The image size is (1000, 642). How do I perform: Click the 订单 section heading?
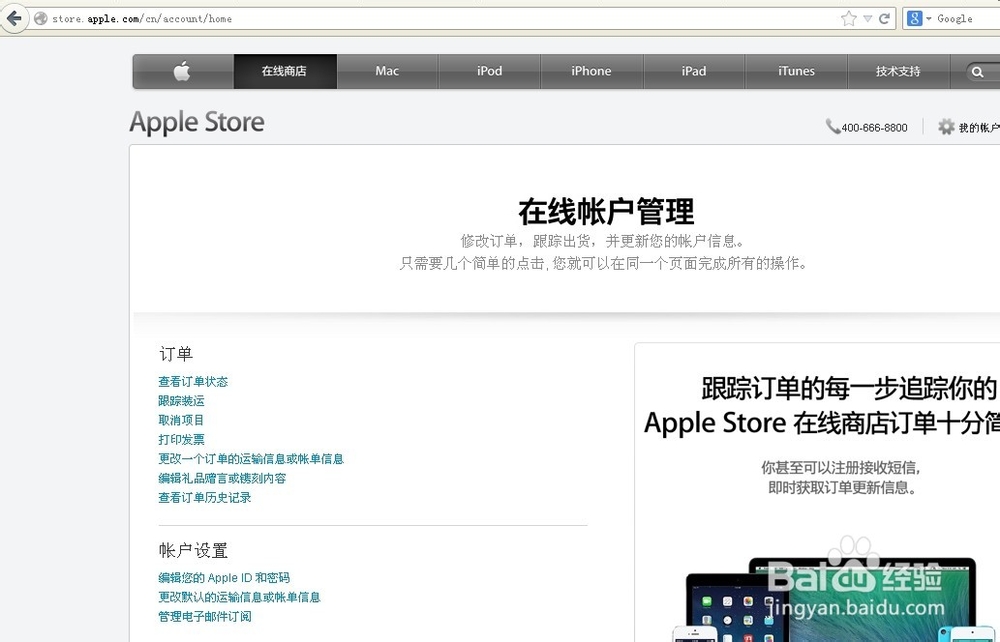176,354
